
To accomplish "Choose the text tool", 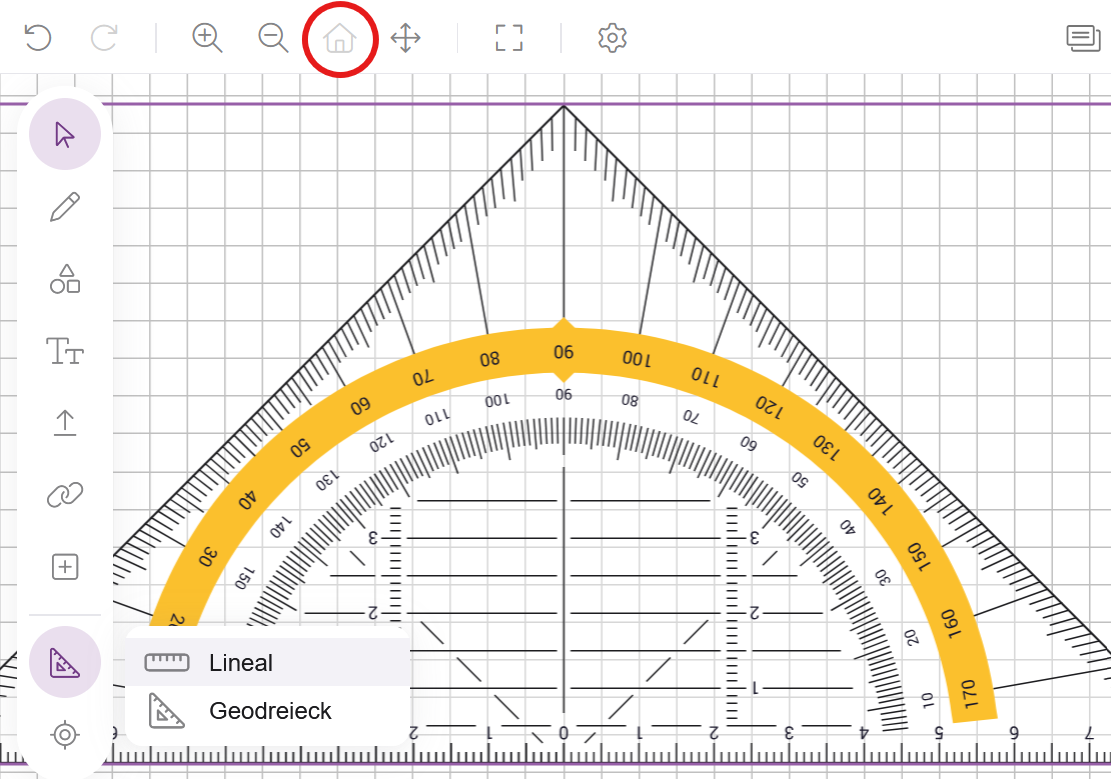I will (65, 351).
